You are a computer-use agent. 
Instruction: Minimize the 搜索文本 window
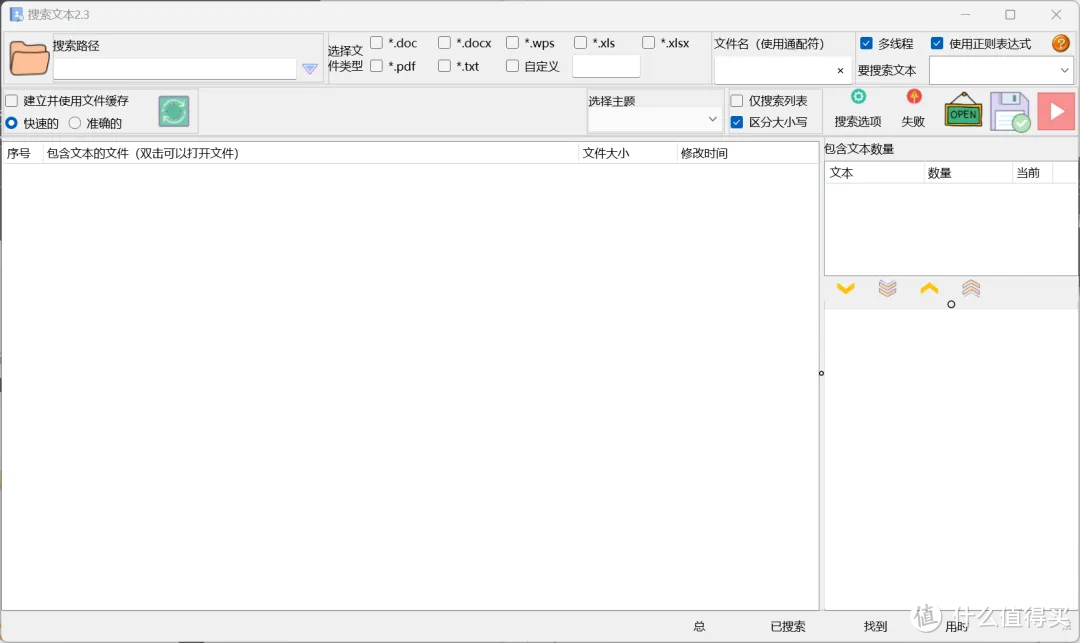965,14
